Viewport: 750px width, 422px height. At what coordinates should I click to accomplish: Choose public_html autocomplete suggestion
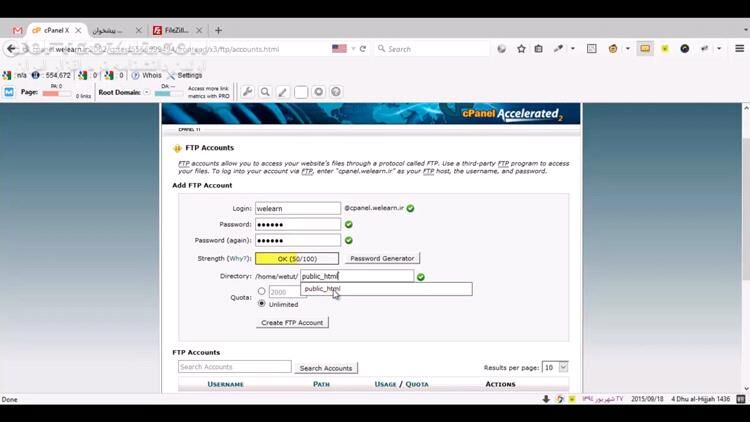tap(323, 289)
